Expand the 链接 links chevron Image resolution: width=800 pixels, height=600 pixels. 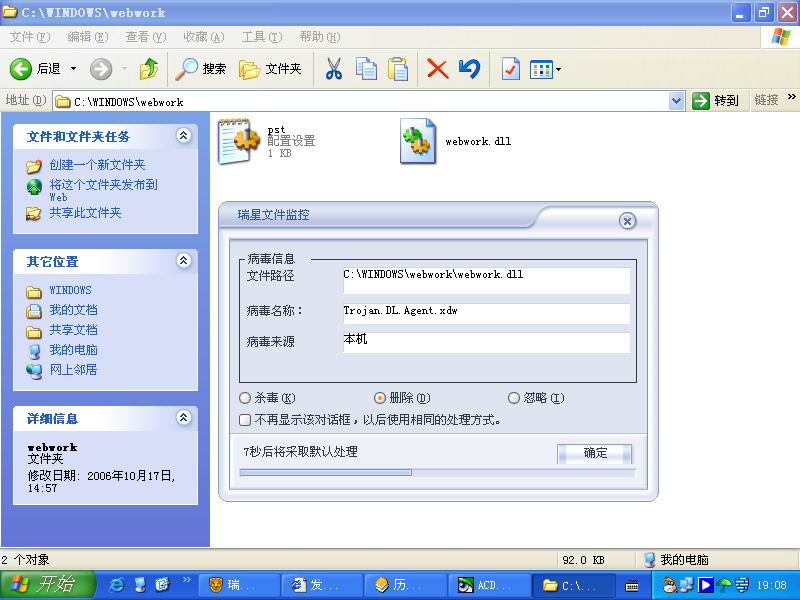(791, 97)
